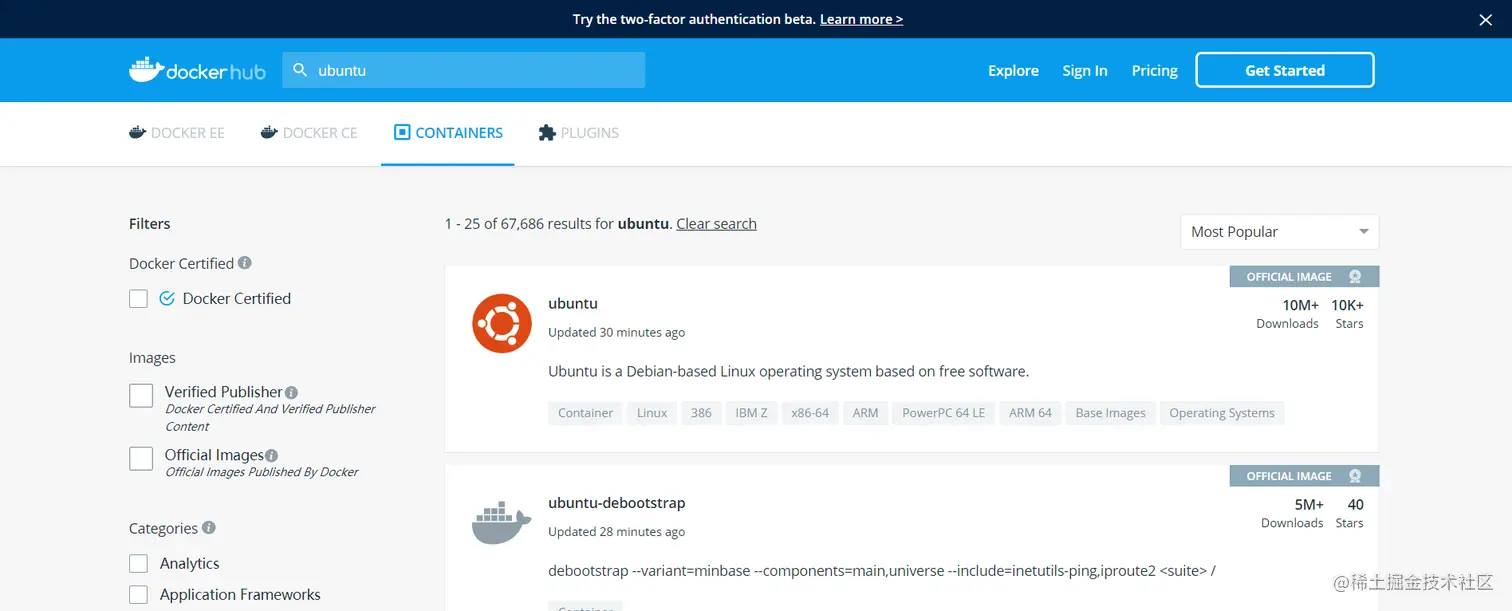Click the grey ubuntu-debootstrap whale logo

click(x=502, y=523)
